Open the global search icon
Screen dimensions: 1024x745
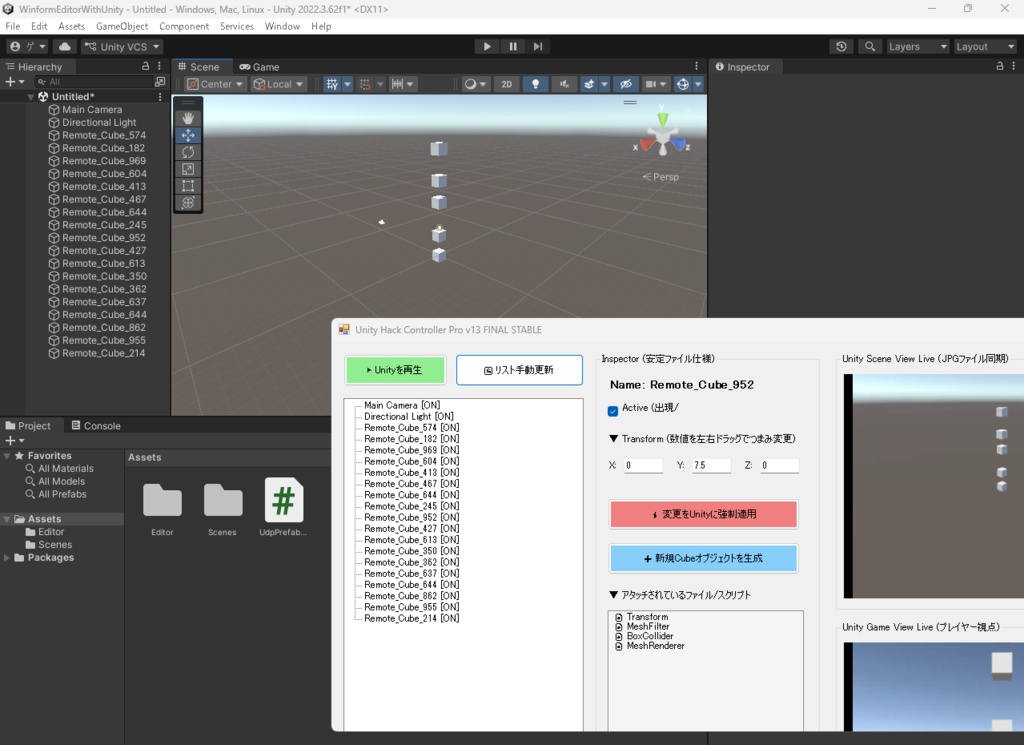pyautogui.click(x=870, y=46)
